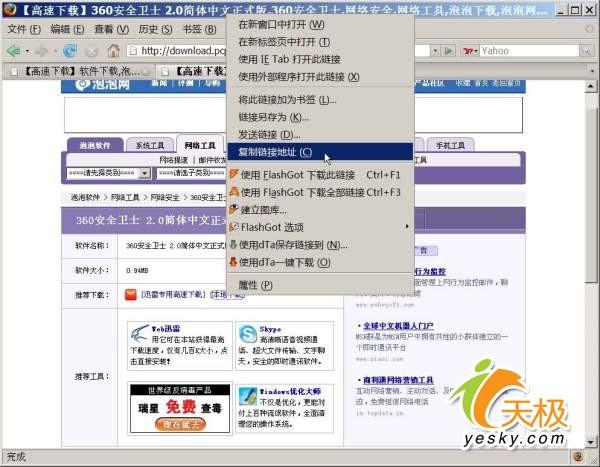Screen dimensions: 600x467
Task: Select 使用dTa保存链接到 (N)...
Action: click(320, 245)
